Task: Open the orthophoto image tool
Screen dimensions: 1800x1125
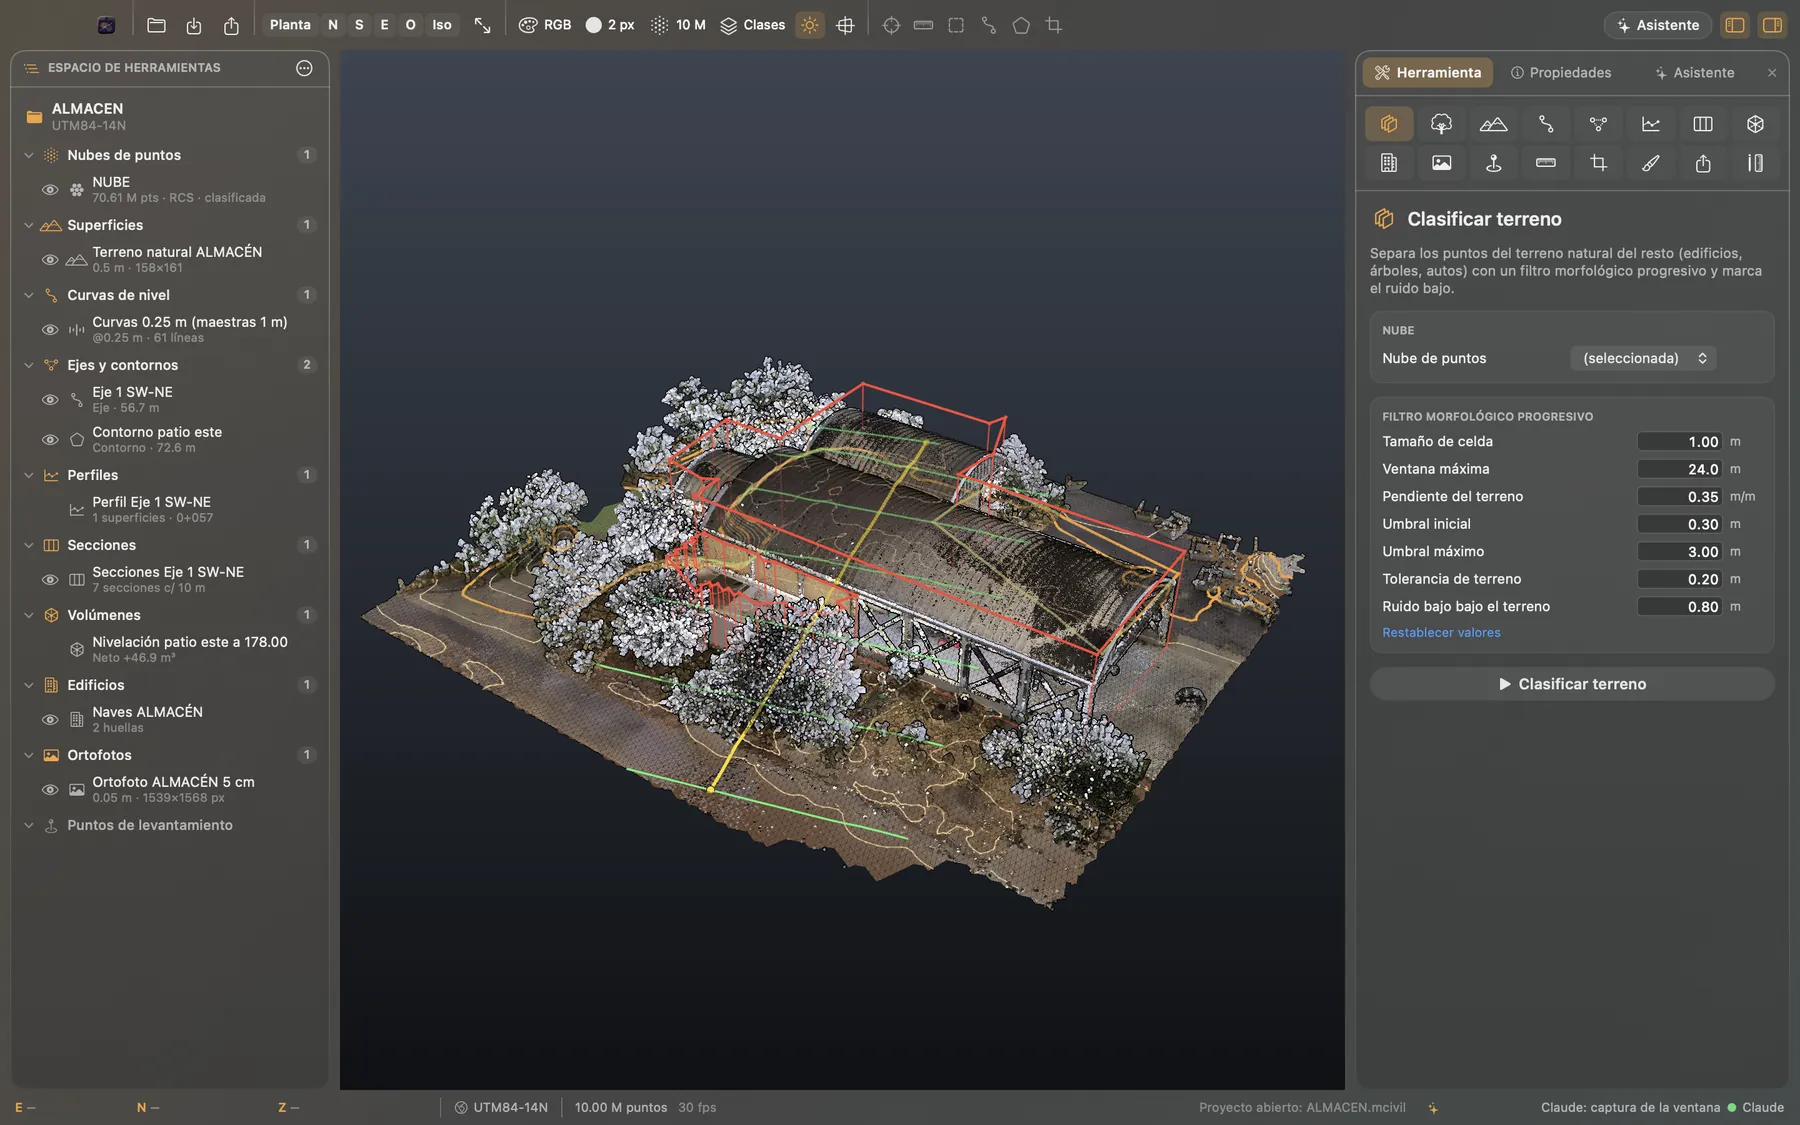Action: click(x=1441, y=163)
